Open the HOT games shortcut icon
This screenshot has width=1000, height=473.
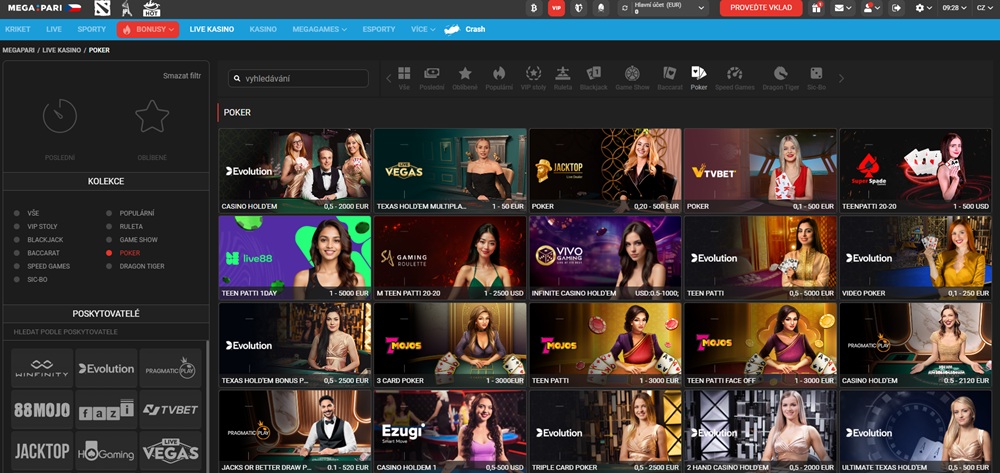pos(152,8)
